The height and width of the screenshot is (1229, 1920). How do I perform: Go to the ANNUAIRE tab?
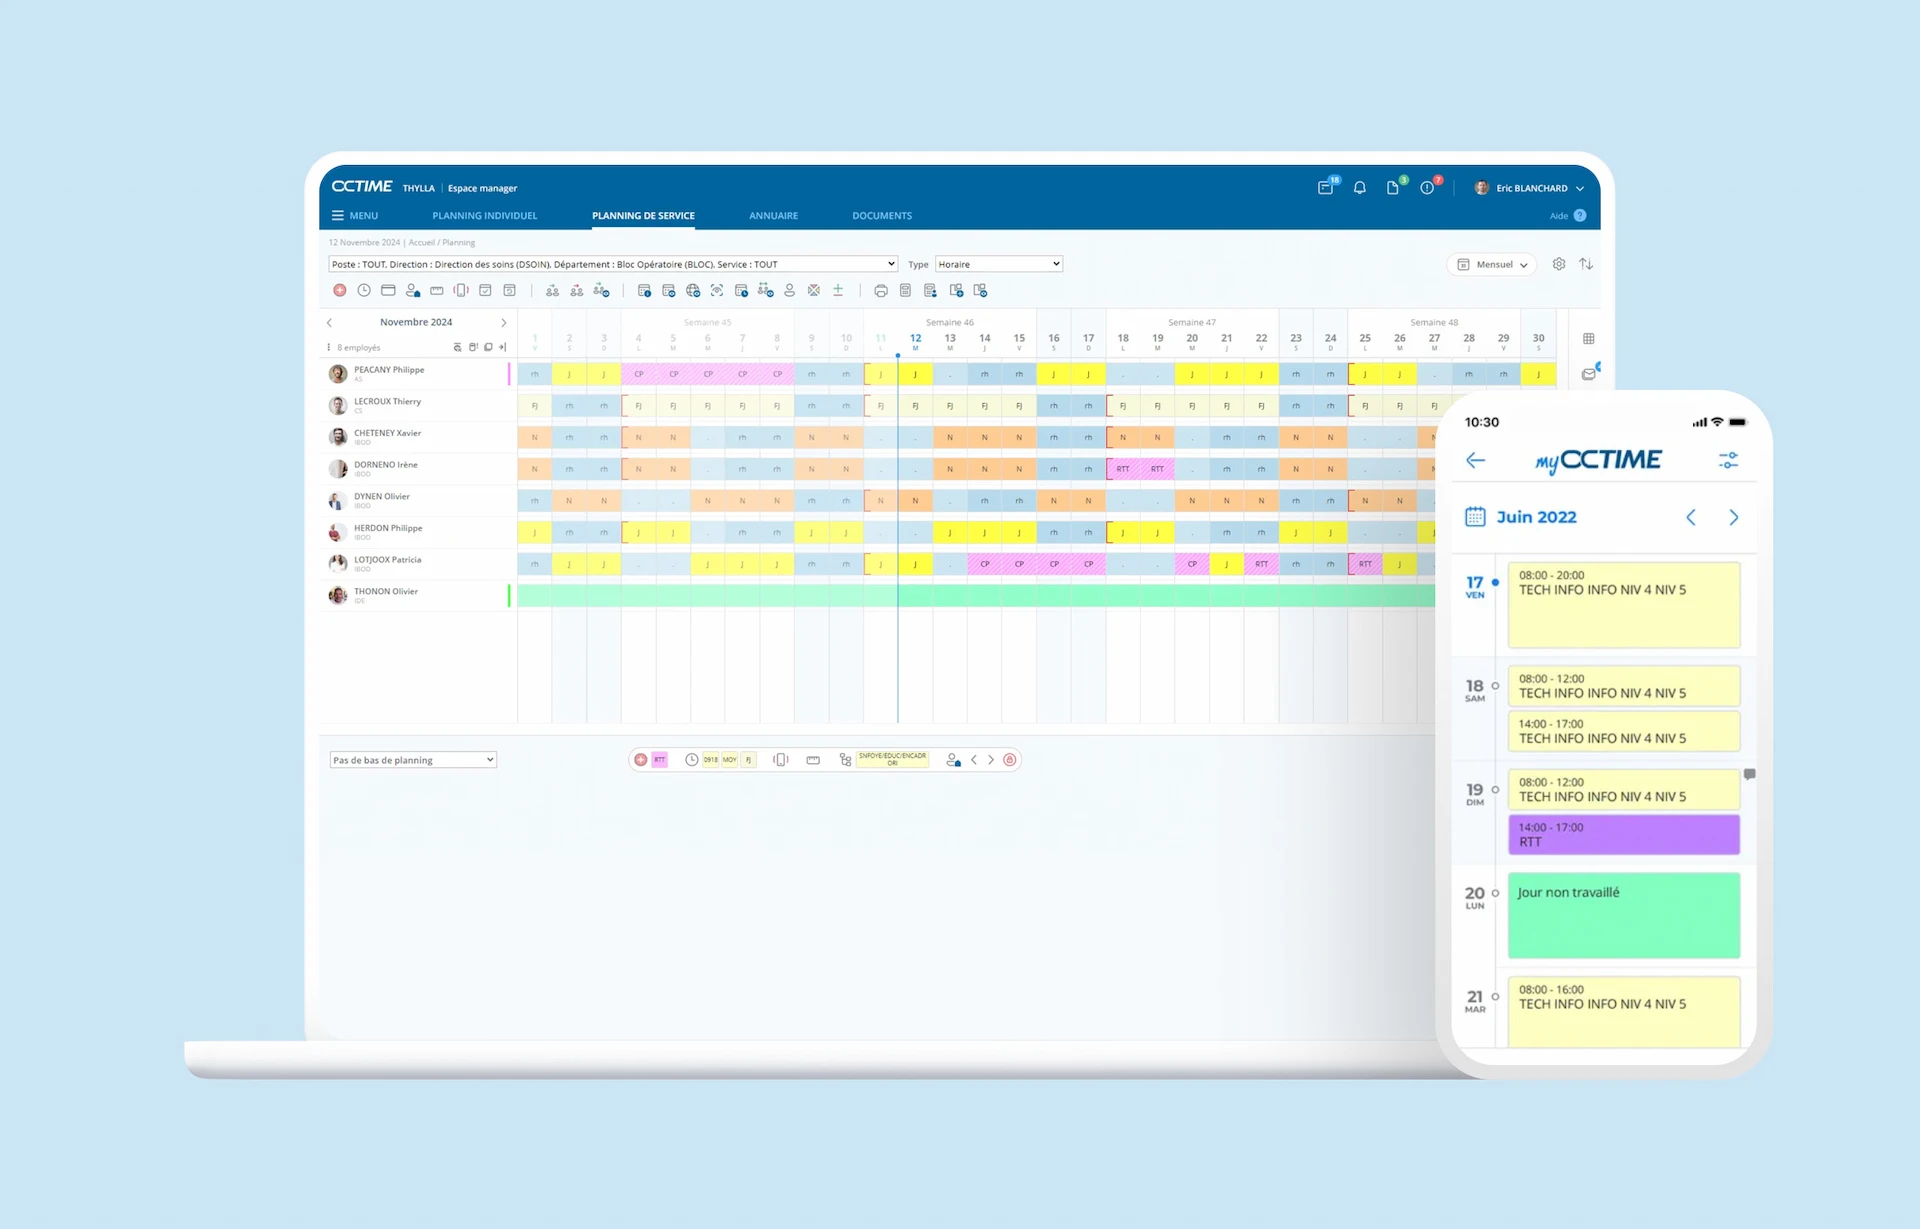pyautogui.click(x=772, y=215)
